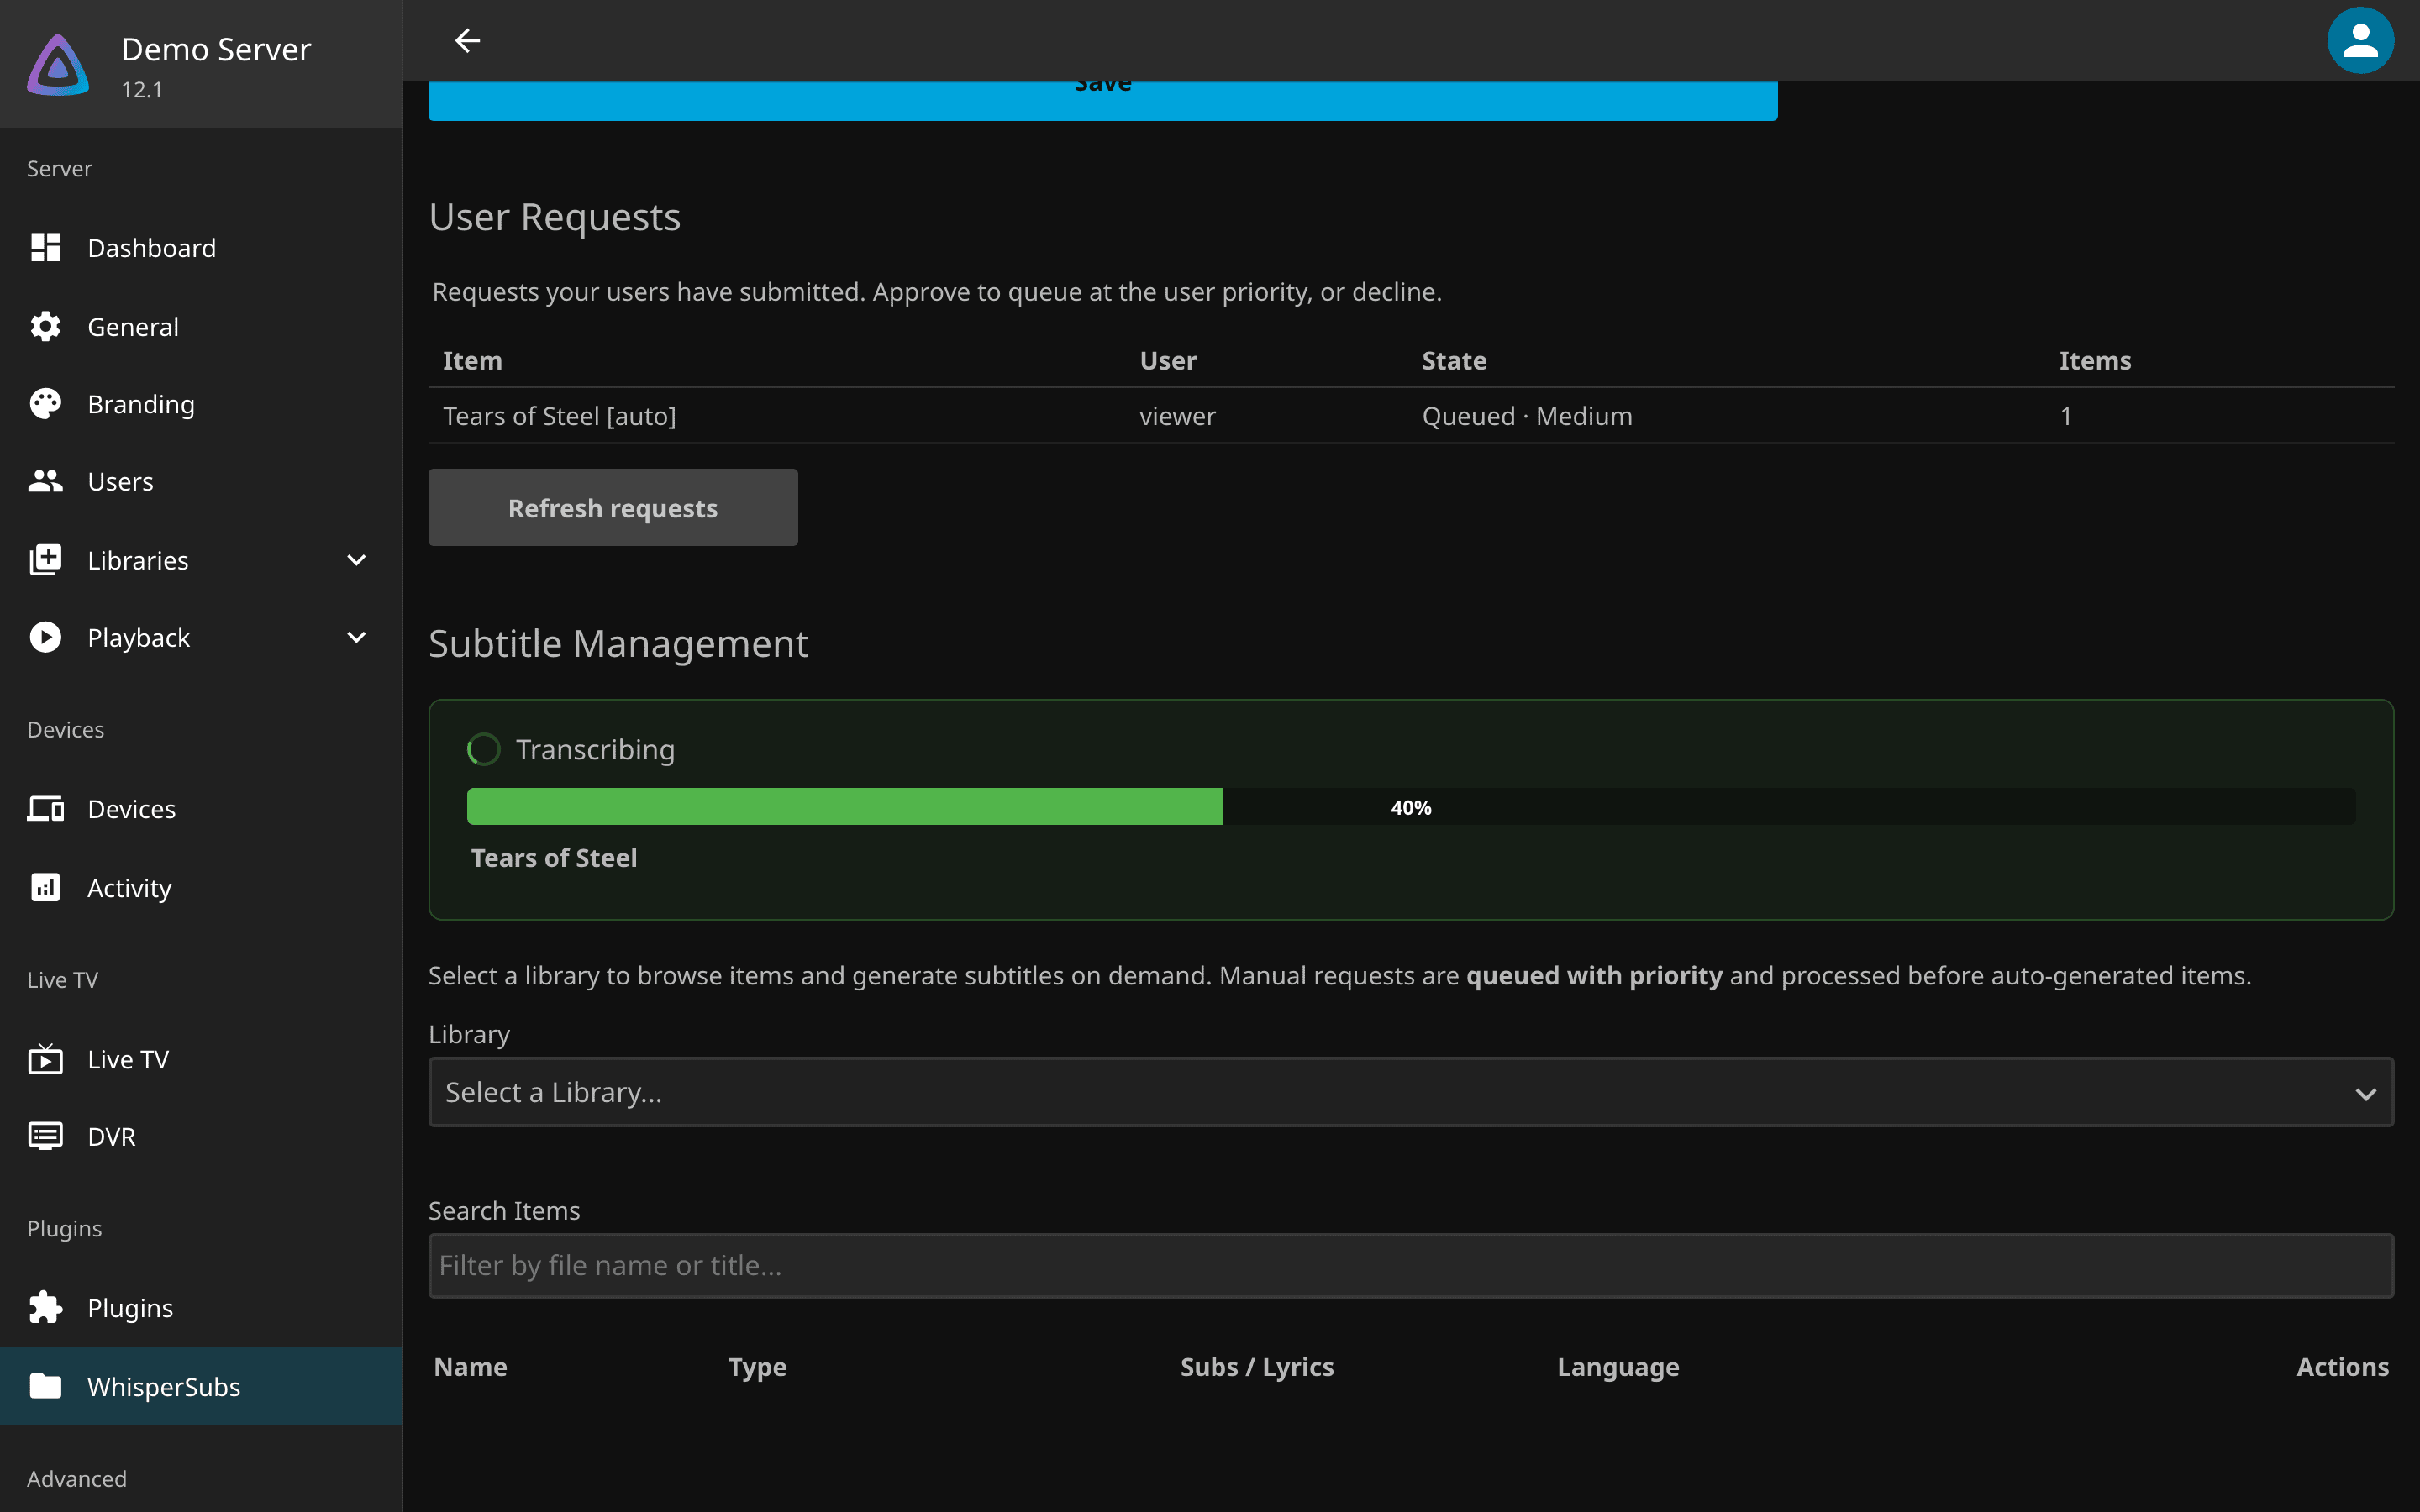Click the Devices menu label

pos(131,808)
